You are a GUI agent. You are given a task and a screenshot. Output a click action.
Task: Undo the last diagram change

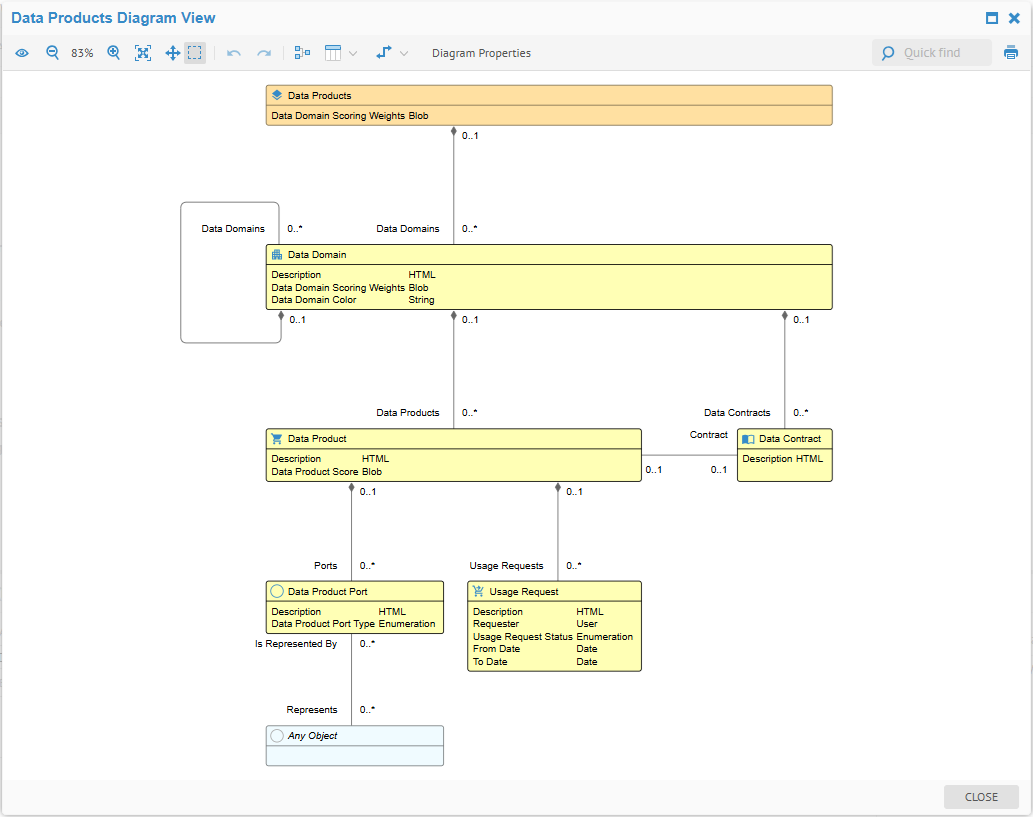point(234,53)
